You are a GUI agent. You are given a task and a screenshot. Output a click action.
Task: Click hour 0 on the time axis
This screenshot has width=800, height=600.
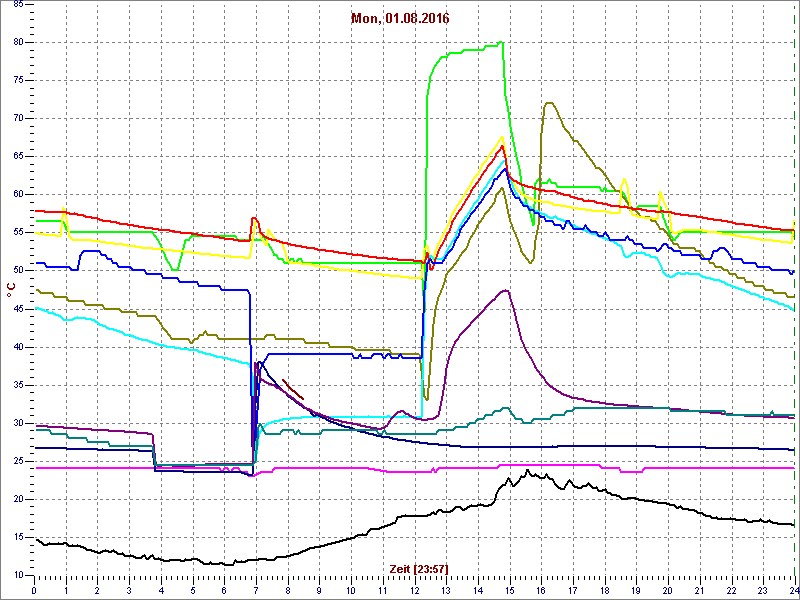[34, 590]
